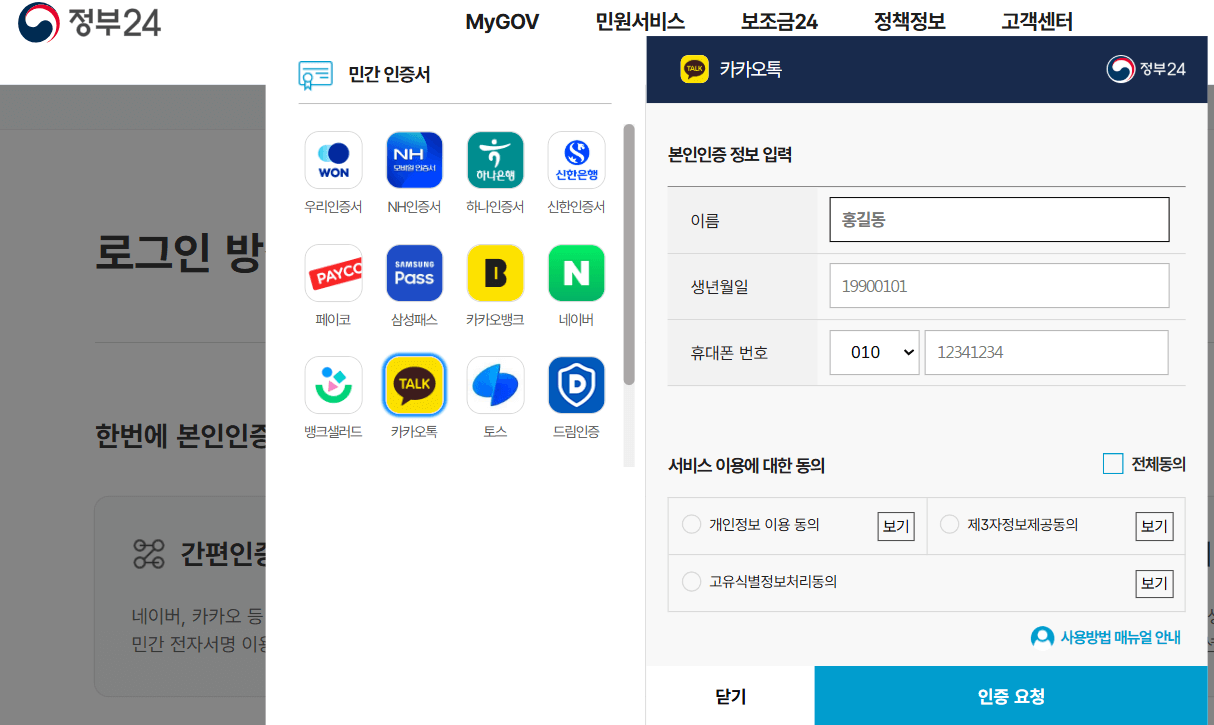This screenshot has height=725, width=1214.
Task: Select the 개인정보 이용 동의 radio button
Action: click(x=691, y=525)
